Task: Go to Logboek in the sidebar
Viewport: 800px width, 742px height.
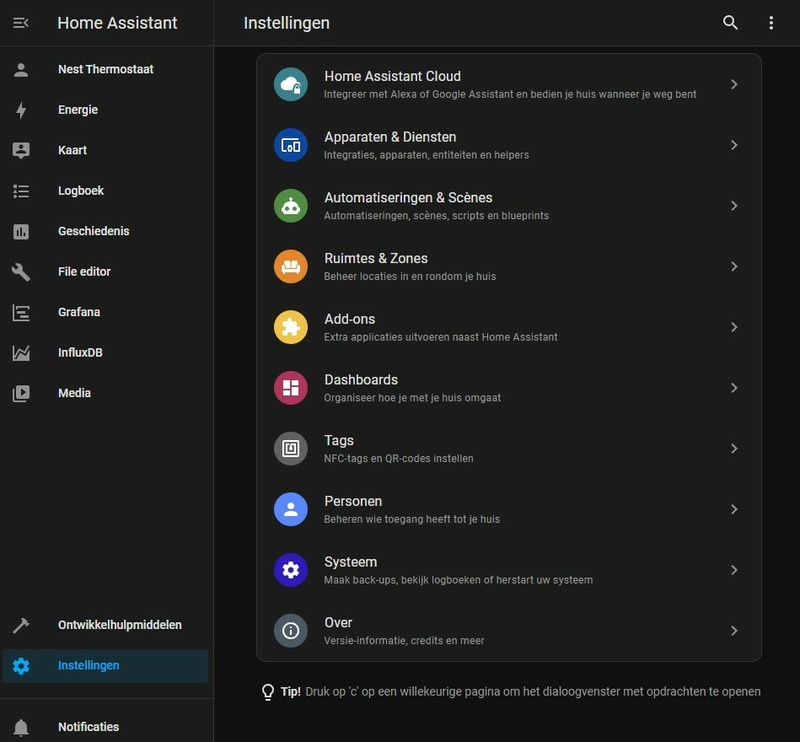Action: pos(81,191)
